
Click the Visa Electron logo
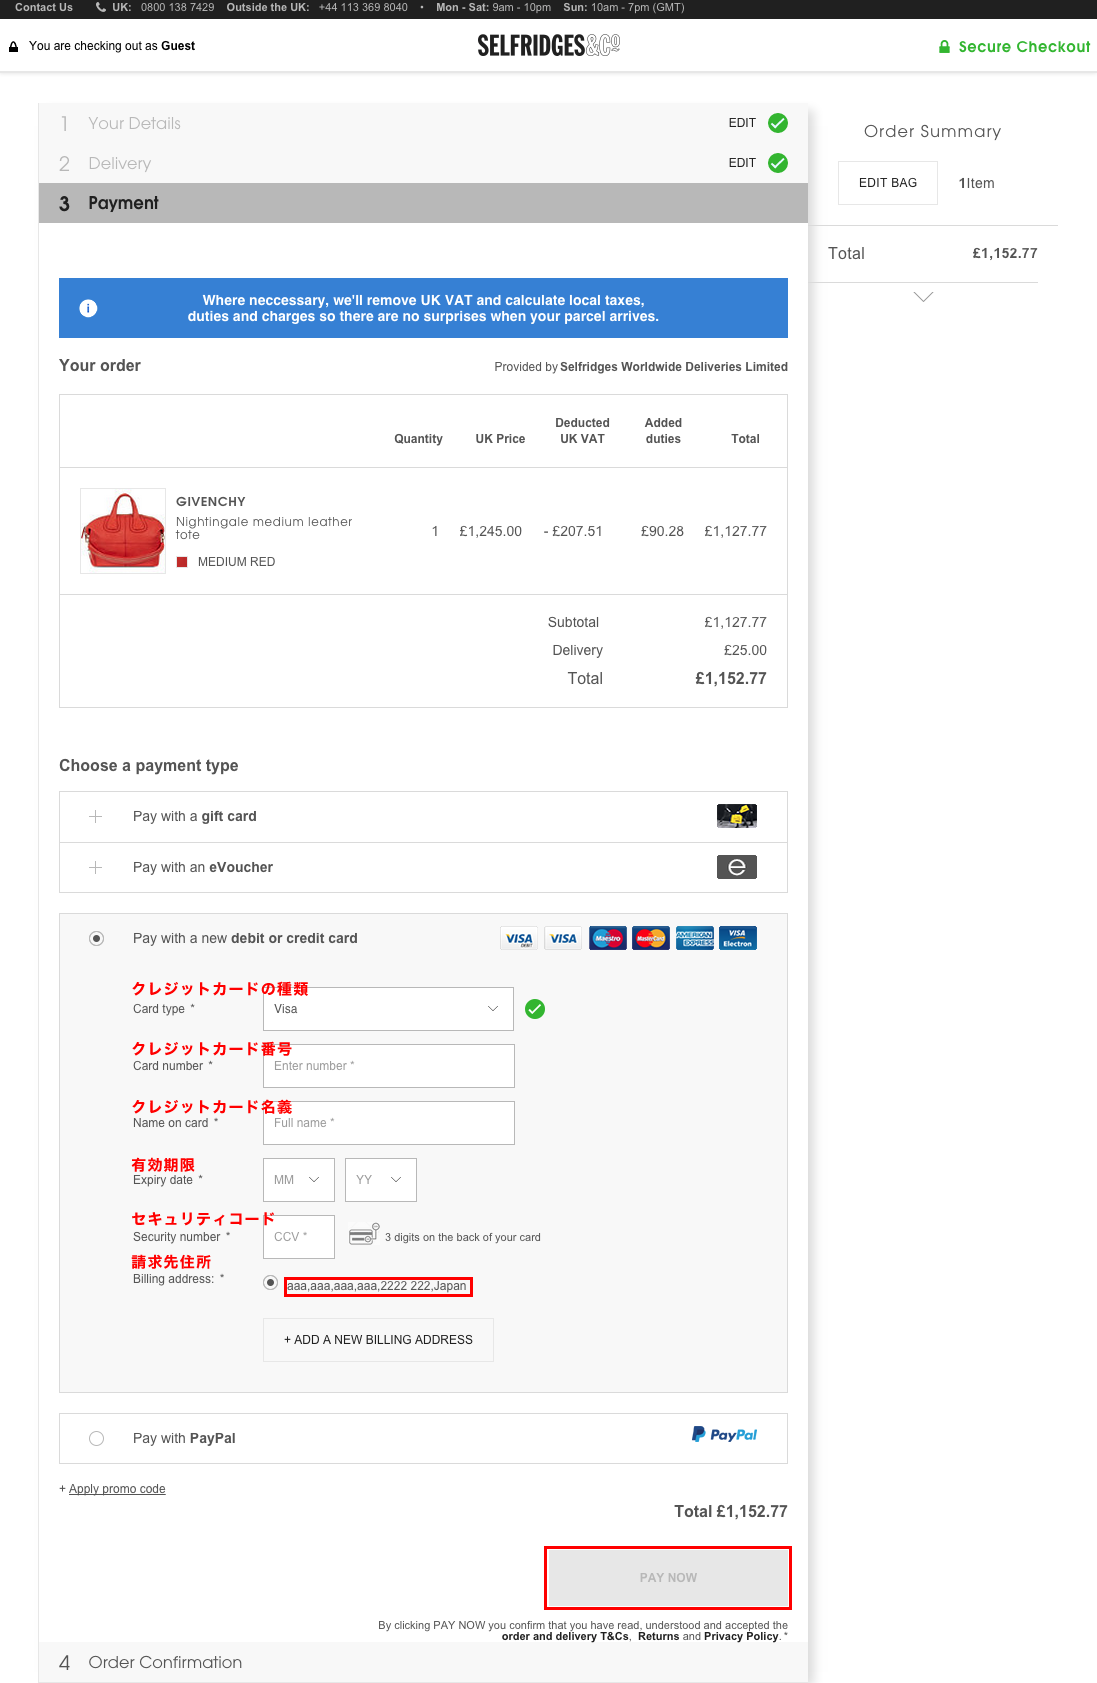click(738, 938)
